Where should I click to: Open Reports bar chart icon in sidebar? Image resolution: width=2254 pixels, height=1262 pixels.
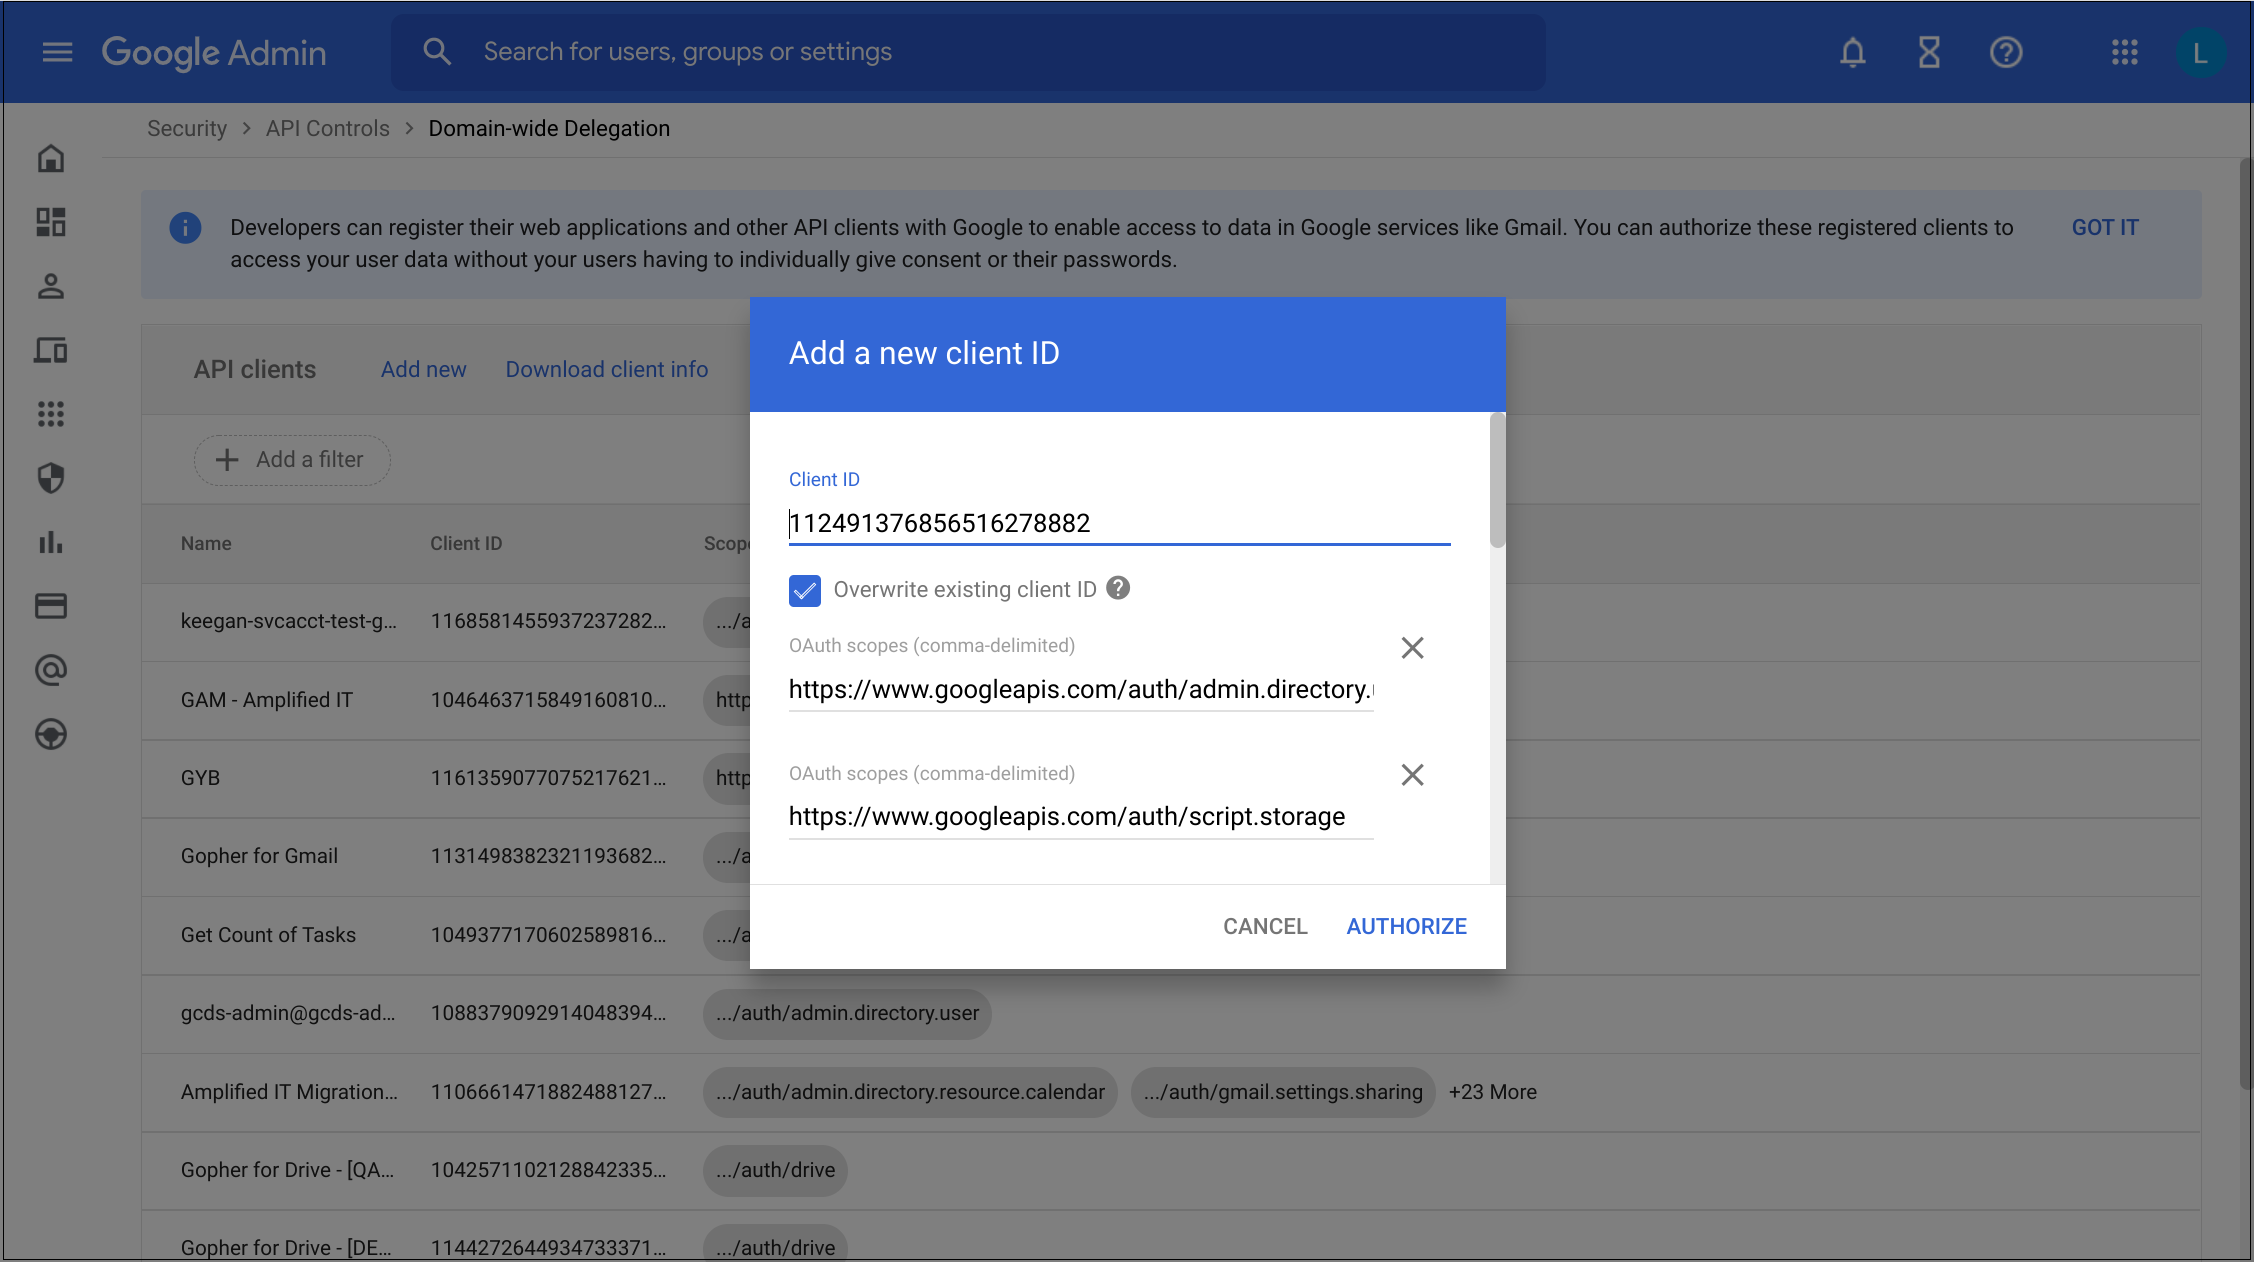pos(51,542)
